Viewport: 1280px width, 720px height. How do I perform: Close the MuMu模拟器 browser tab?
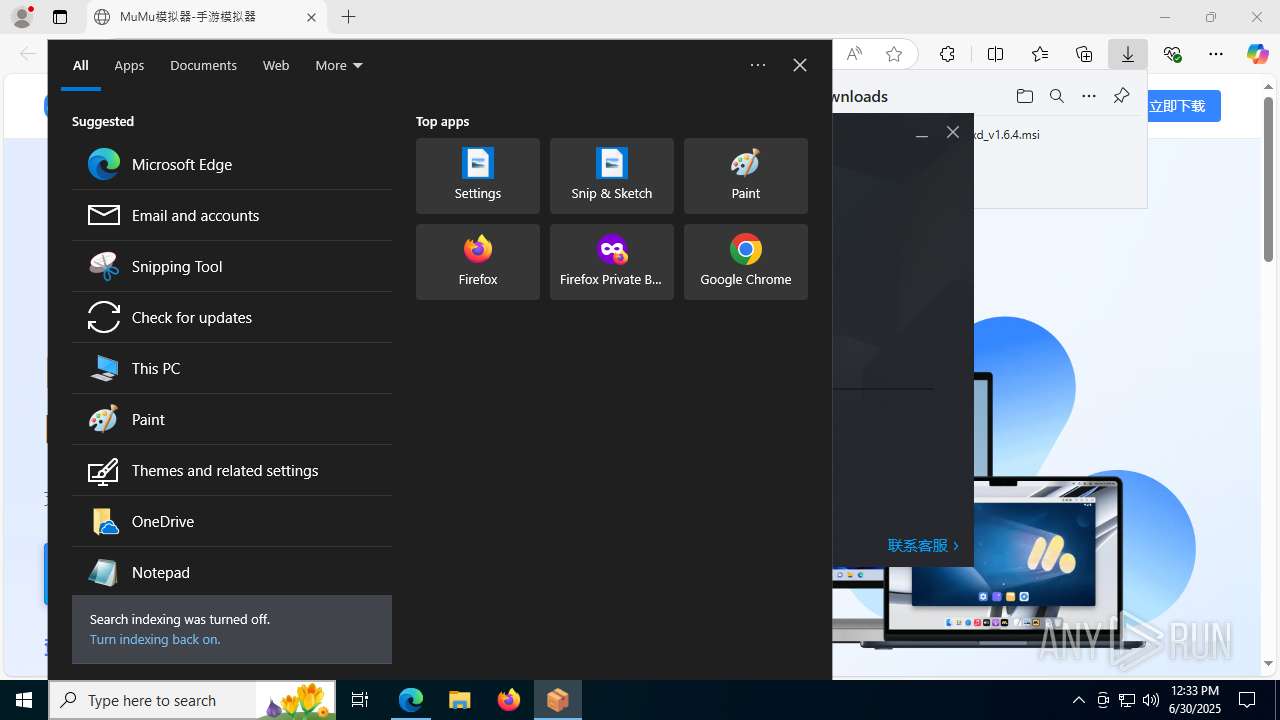(311, 17)
